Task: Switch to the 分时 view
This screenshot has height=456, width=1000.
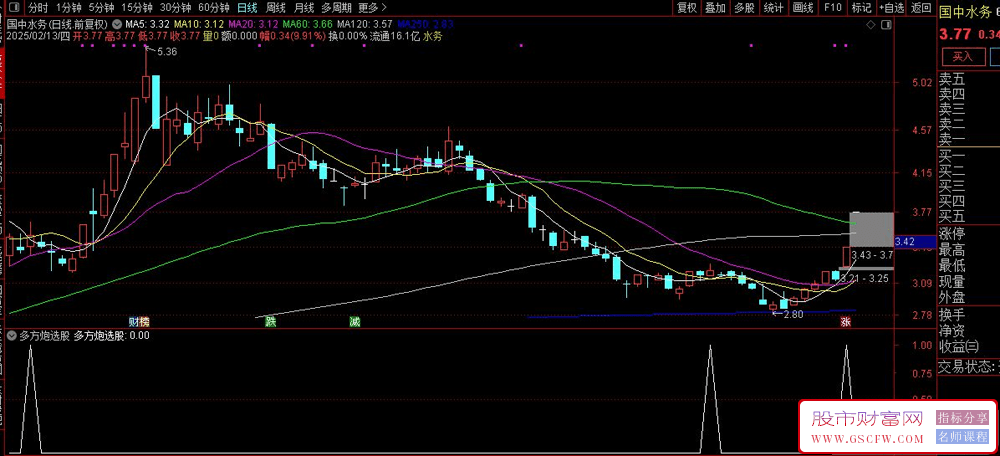Action: (38, 8)
